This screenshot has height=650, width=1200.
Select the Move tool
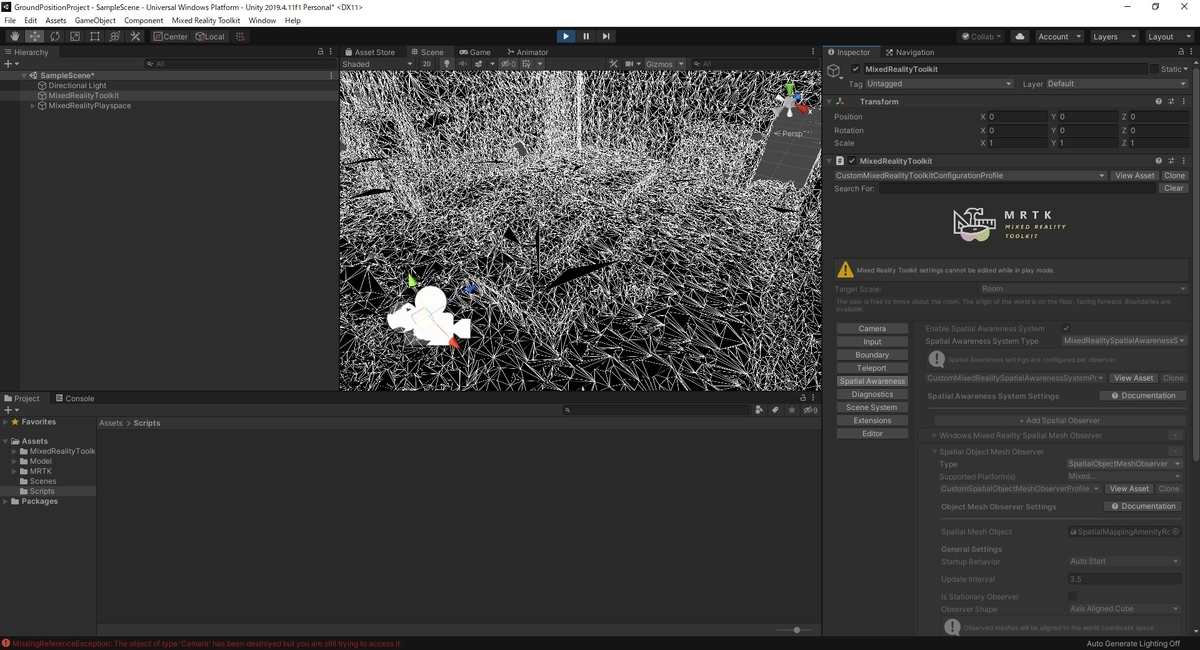click(34, 36)
